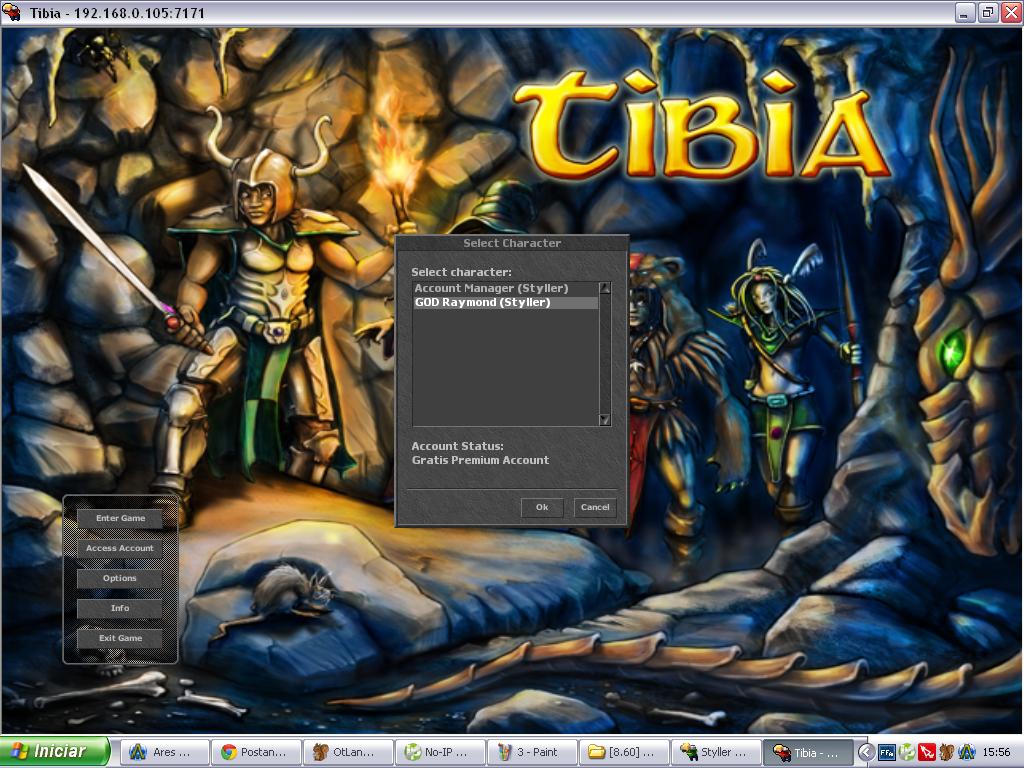Click the character list scroll down arrow
The image size is (1024, 768).
(x=605, y=419)
